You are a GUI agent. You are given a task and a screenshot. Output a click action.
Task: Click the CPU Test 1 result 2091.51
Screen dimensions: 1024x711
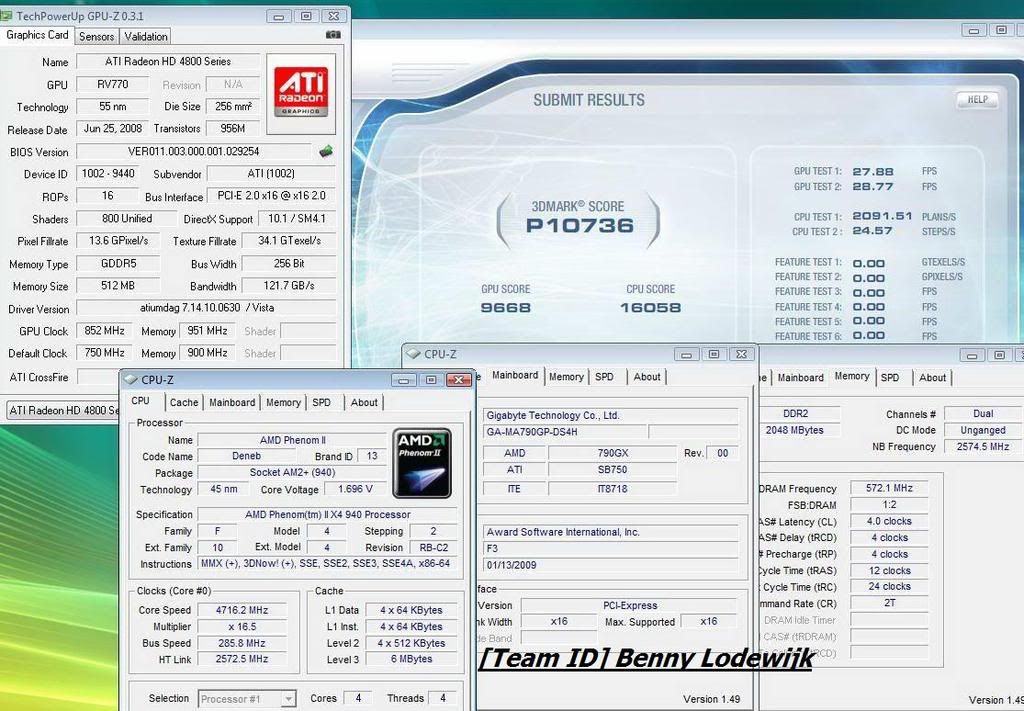882,216
